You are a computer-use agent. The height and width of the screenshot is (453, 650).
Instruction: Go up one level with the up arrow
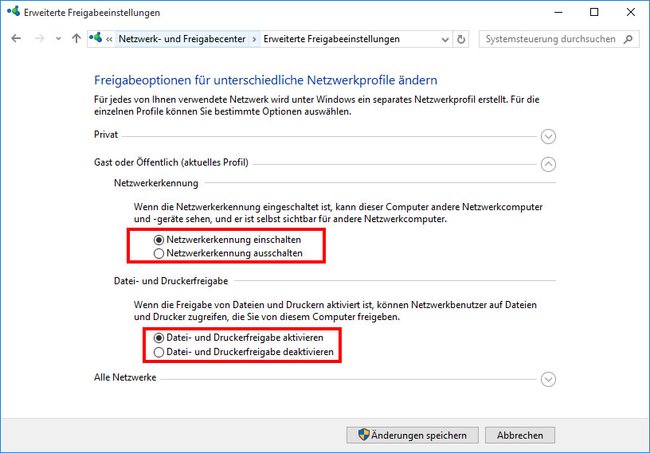(x=76, y=39)
